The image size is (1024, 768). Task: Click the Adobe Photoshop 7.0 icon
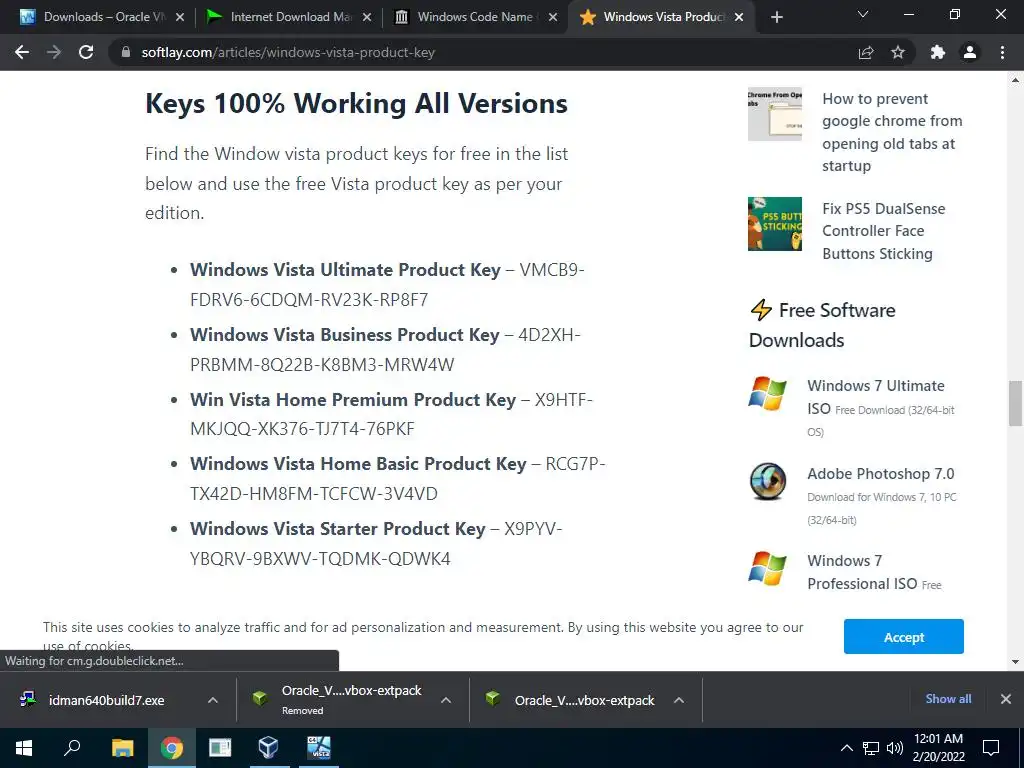point(767,481)
